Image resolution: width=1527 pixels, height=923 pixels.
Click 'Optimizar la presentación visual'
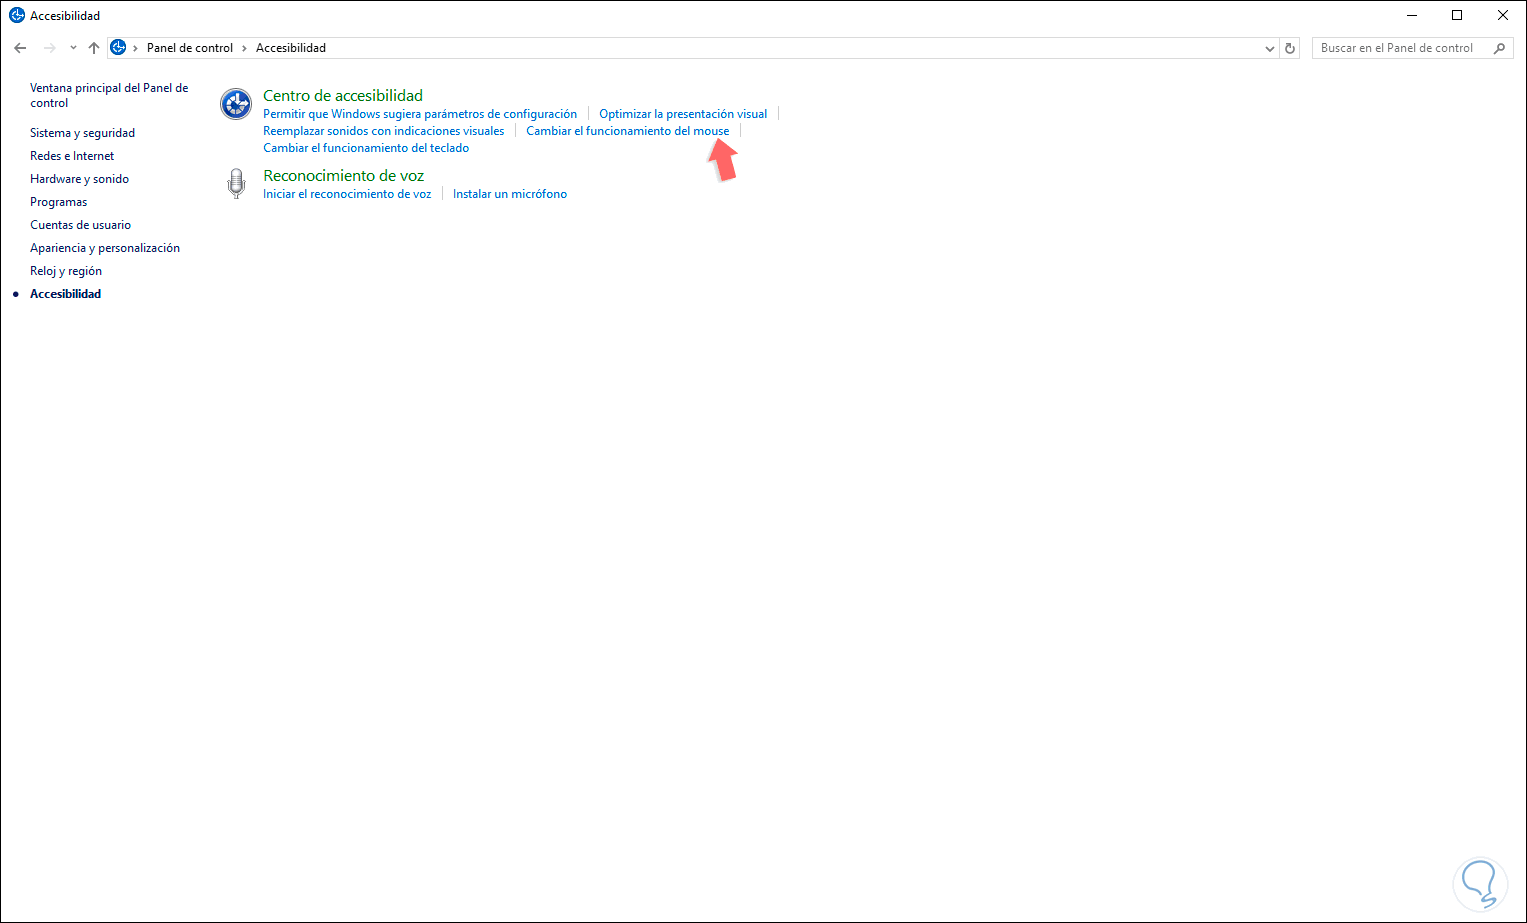[x=683, y=114]
